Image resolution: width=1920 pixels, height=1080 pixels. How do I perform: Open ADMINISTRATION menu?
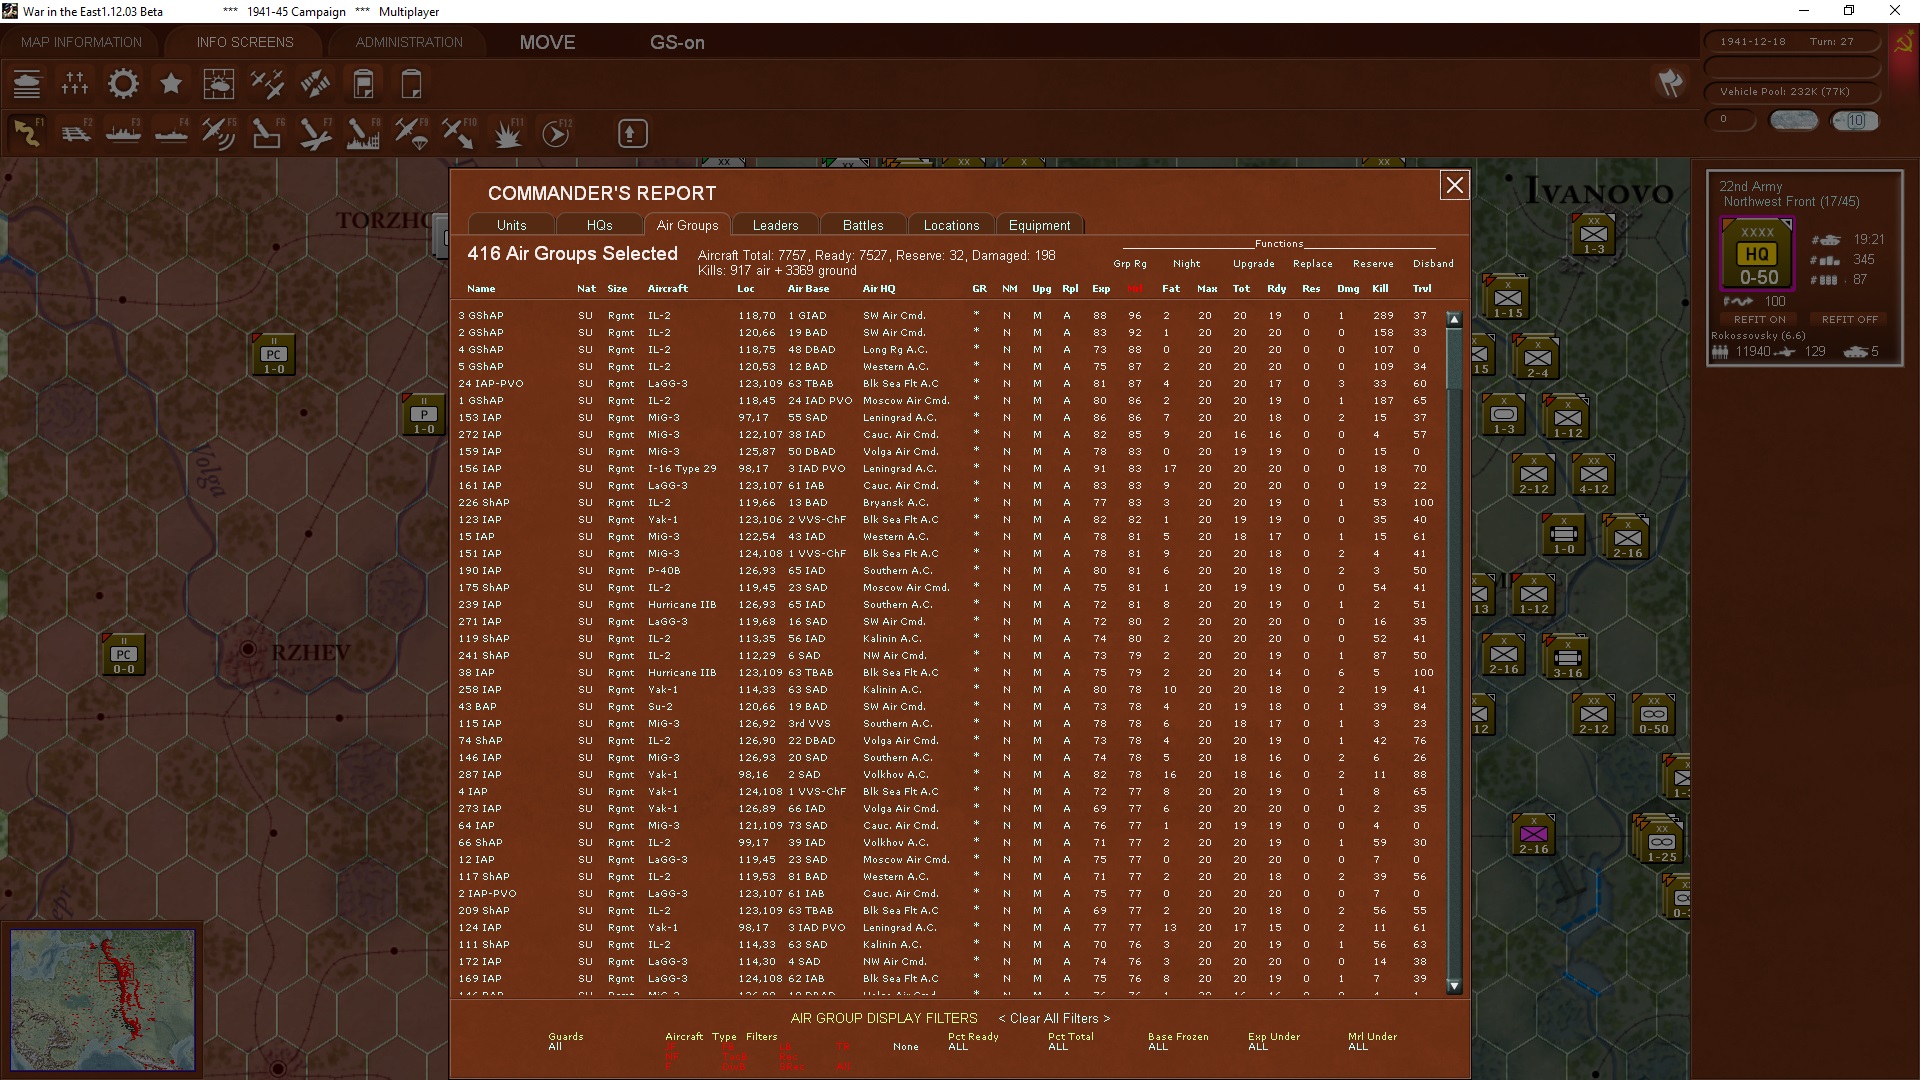pyautogui.click(x=409, y=42)
